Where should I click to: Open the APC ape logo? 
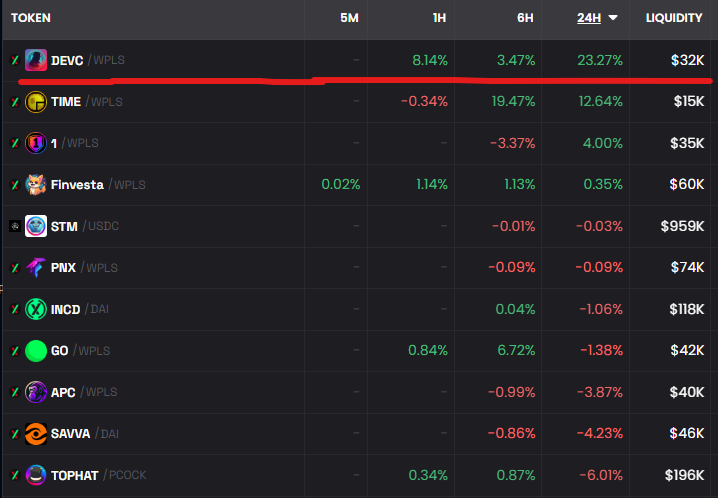click(x=36, y=392)
